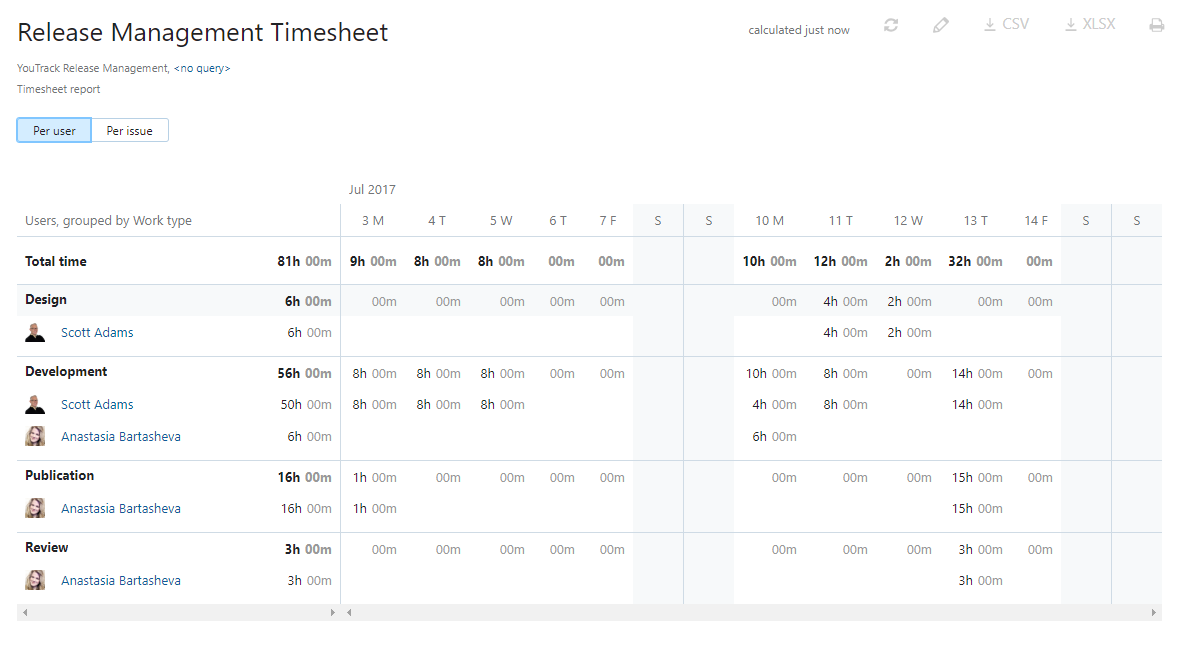Open the report edit pencil icon

point(940,23)
